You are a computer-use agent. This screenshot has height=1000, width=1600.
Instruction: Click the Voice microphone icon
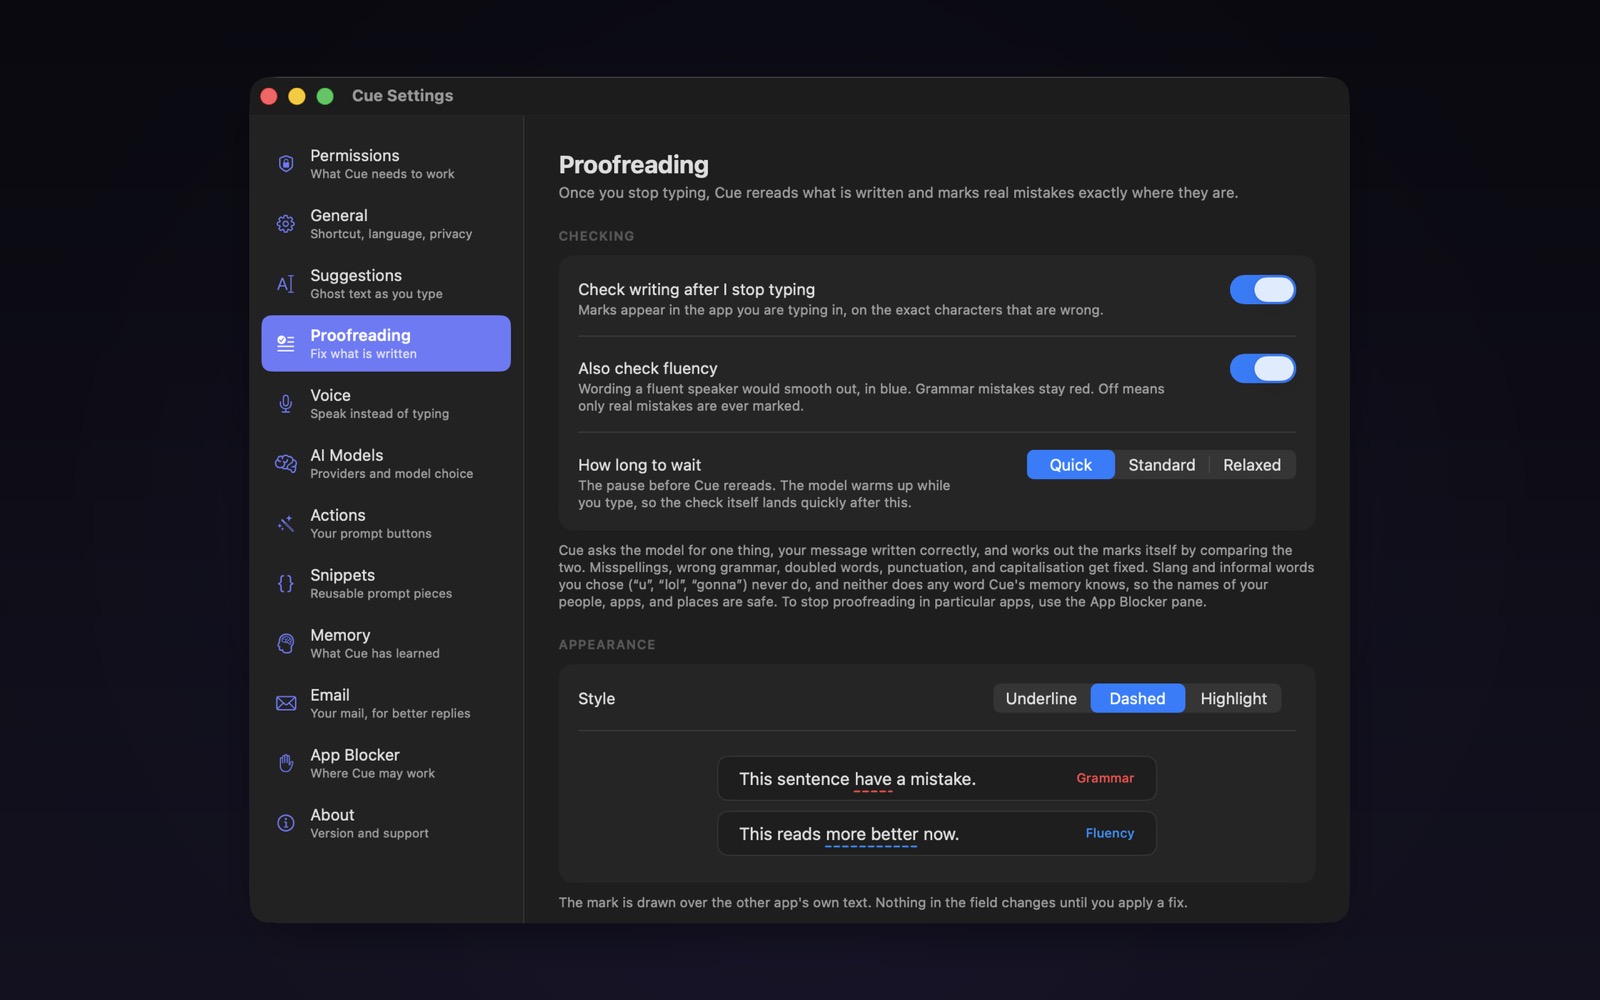coord(286,403)
